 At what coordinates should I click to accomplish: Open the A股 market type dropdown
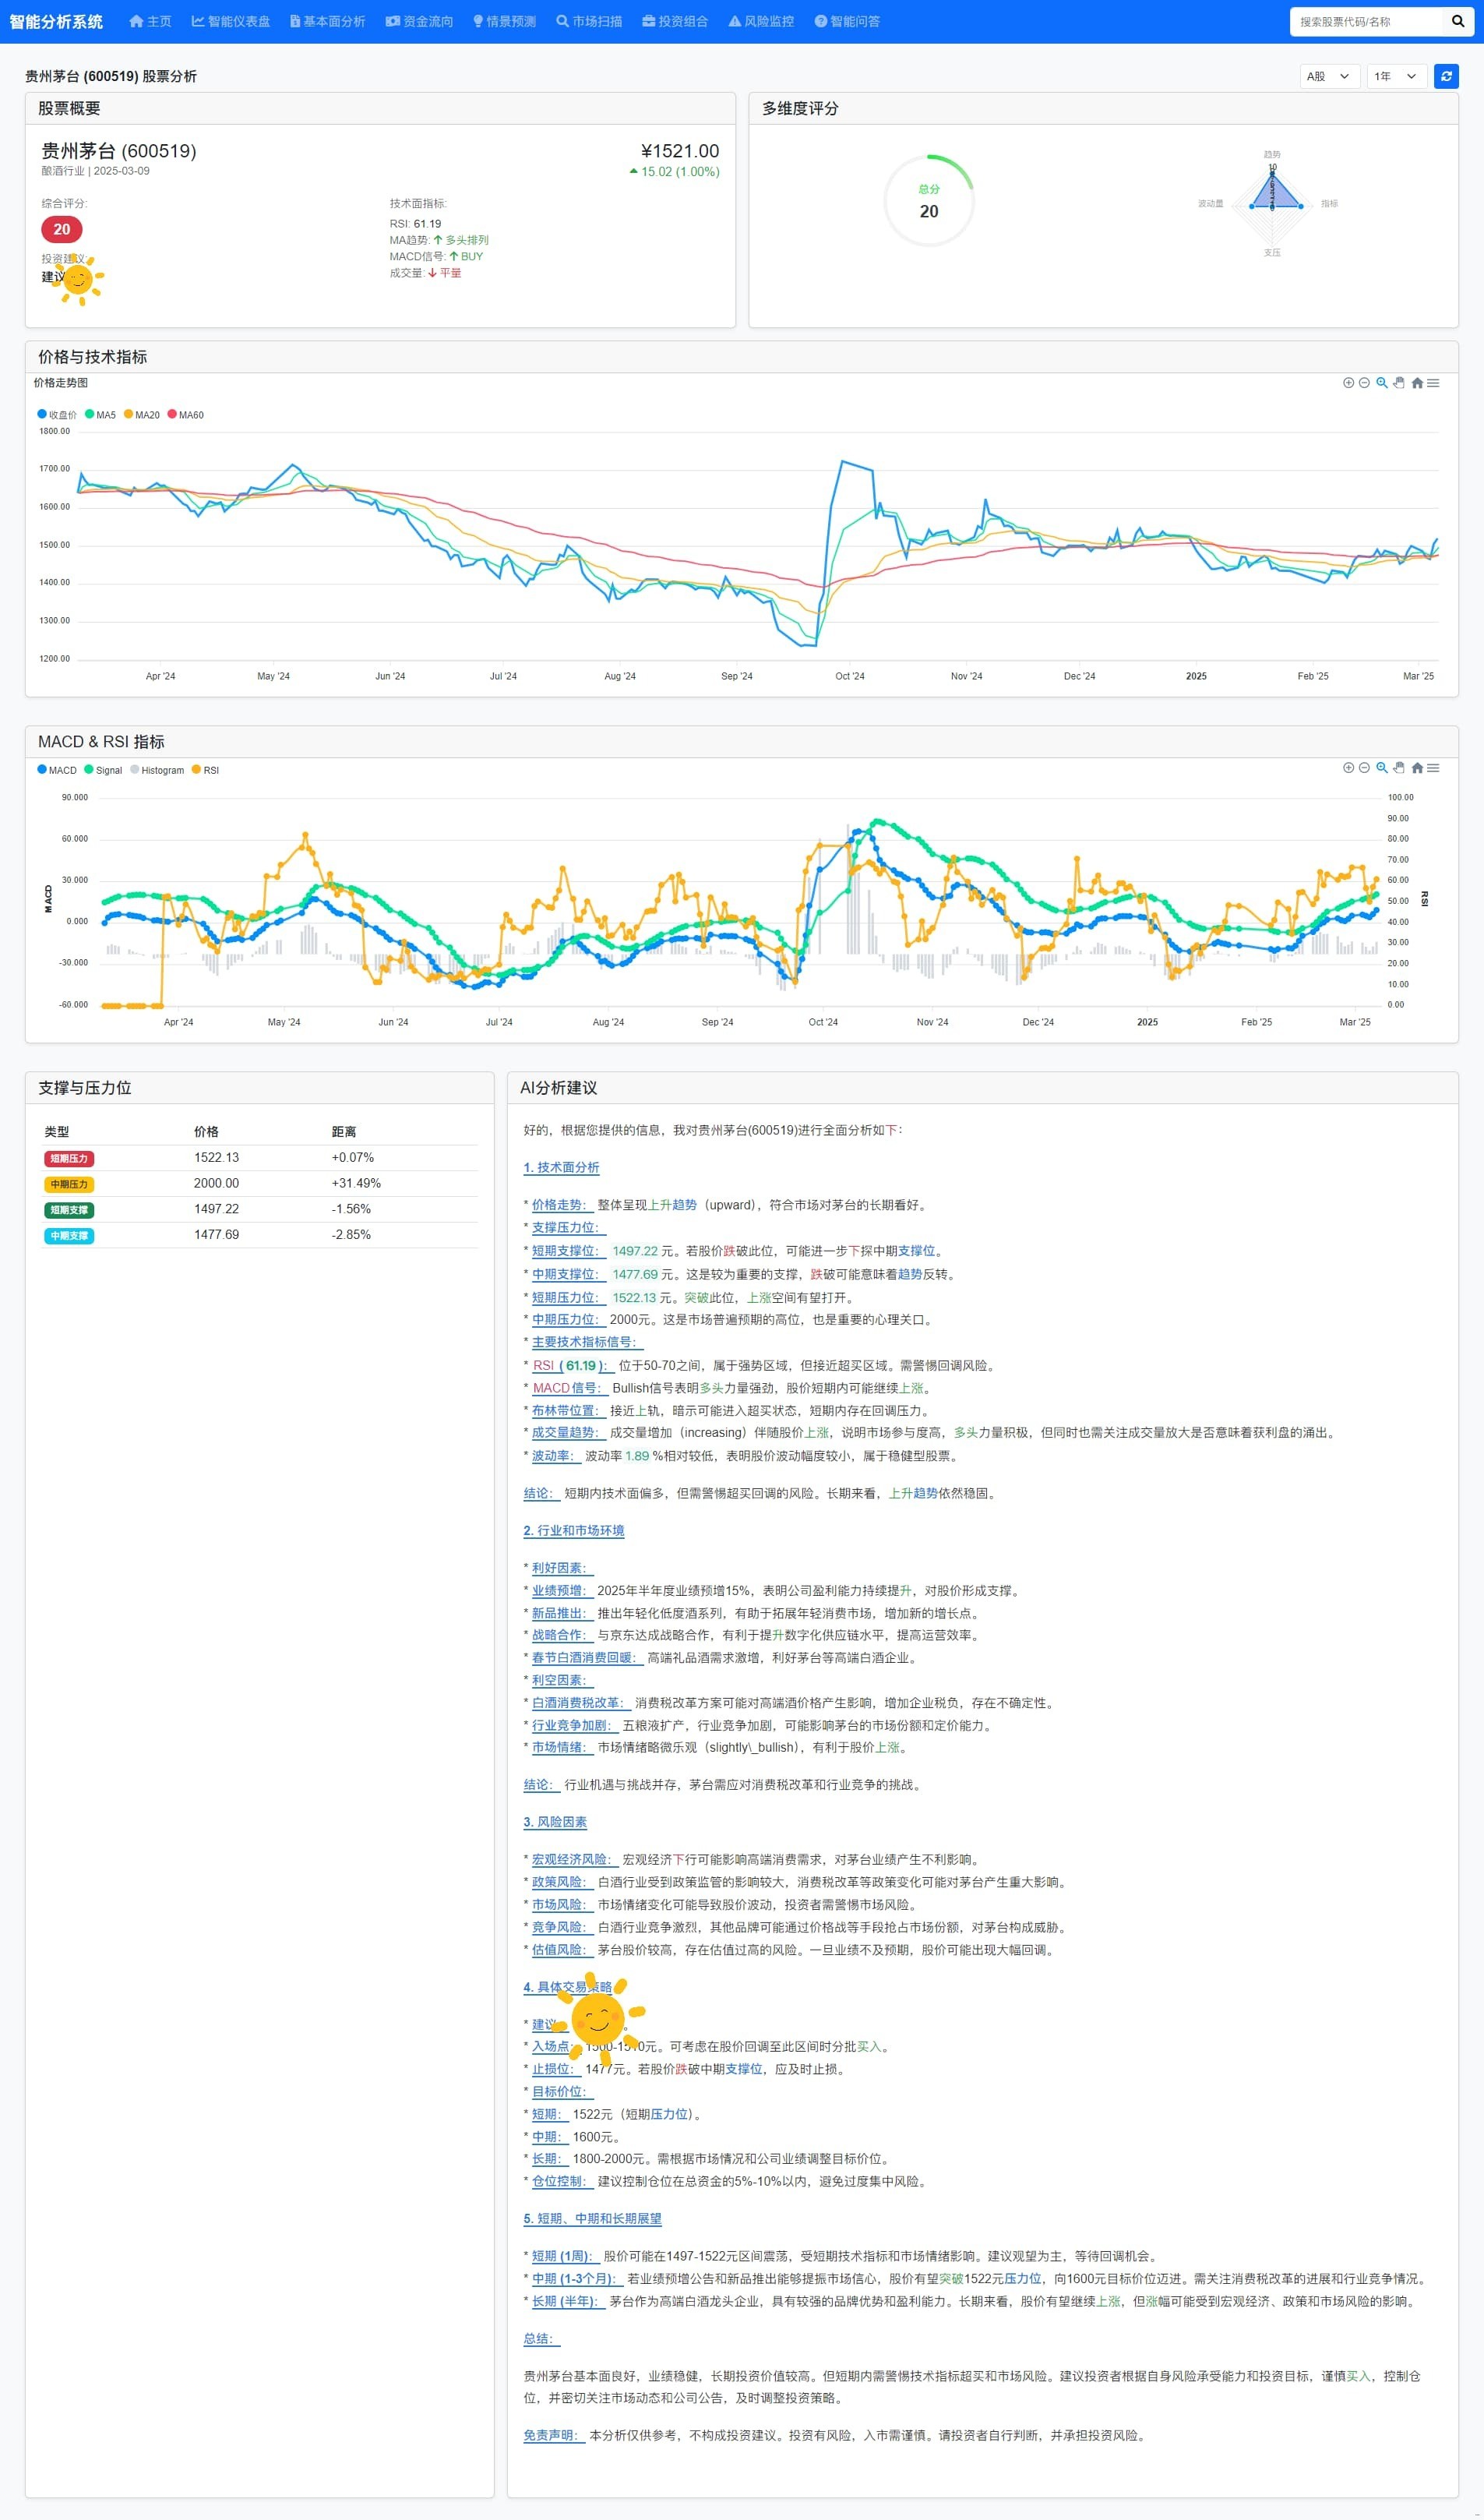1328,76
